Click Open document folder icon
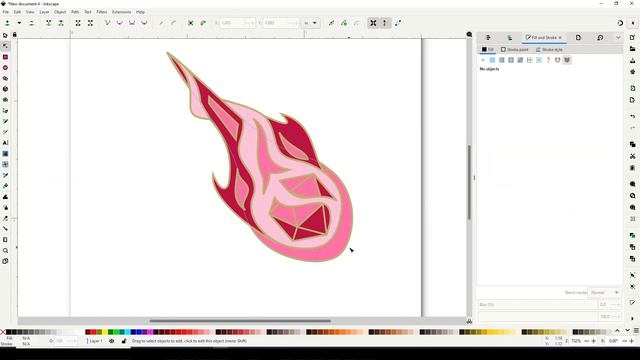 click(633, 49)
